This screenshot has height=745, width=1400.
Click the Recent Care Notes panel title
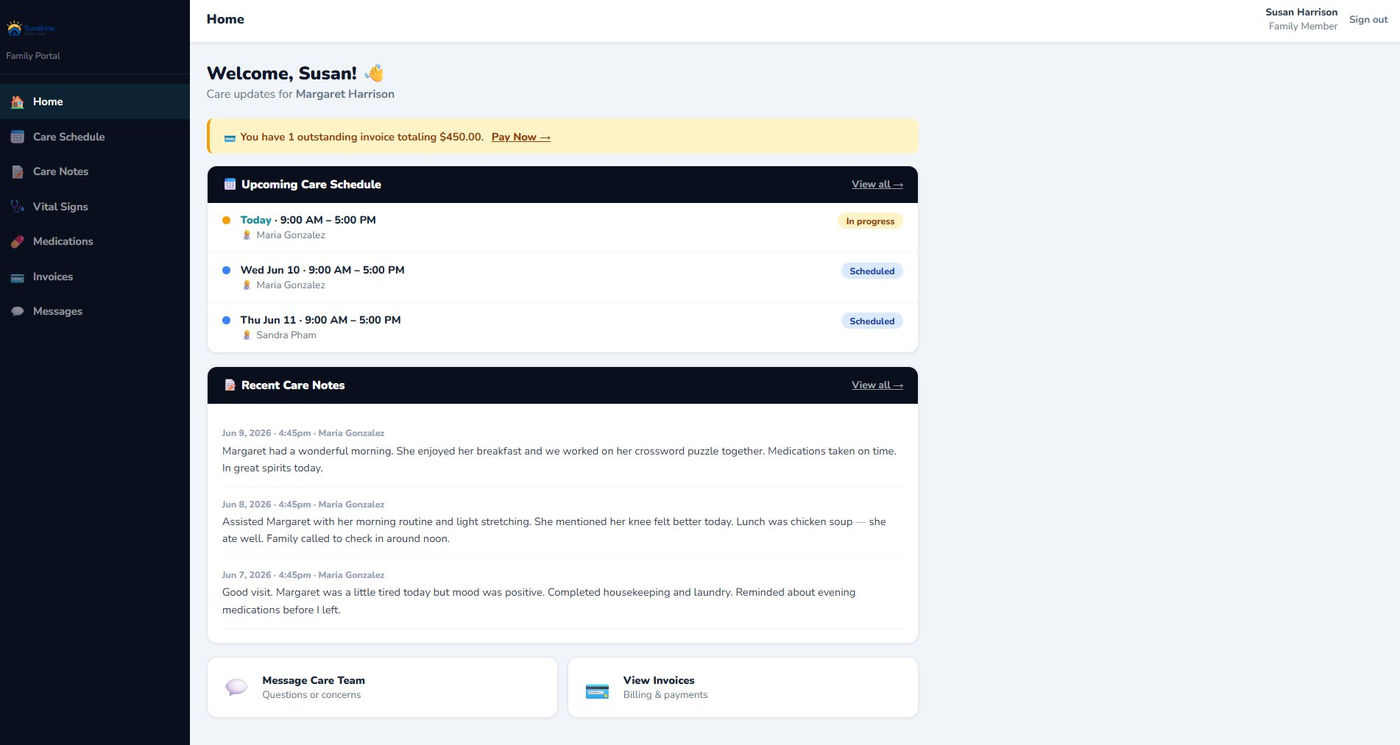pyautogui.click(x=293, y=385)
